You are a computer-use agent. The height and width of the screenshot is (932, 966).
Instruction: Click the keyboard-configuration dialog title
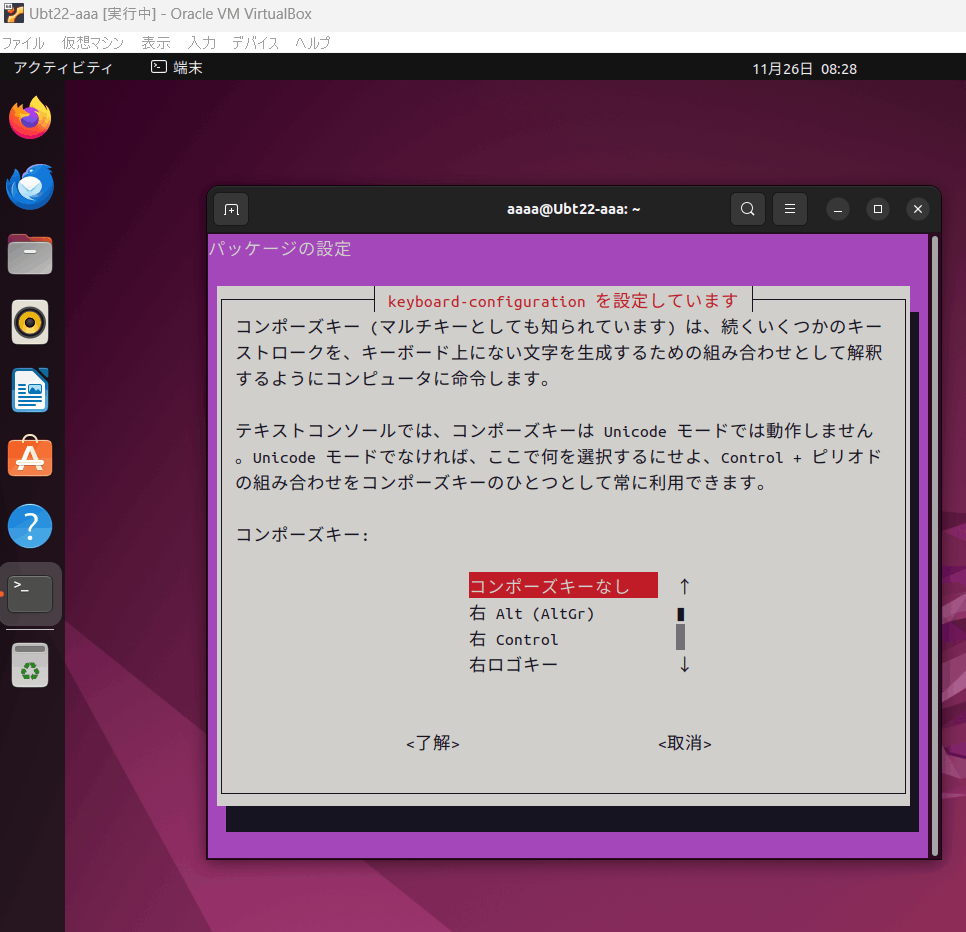pyautogui.click(x=562, y=301)
